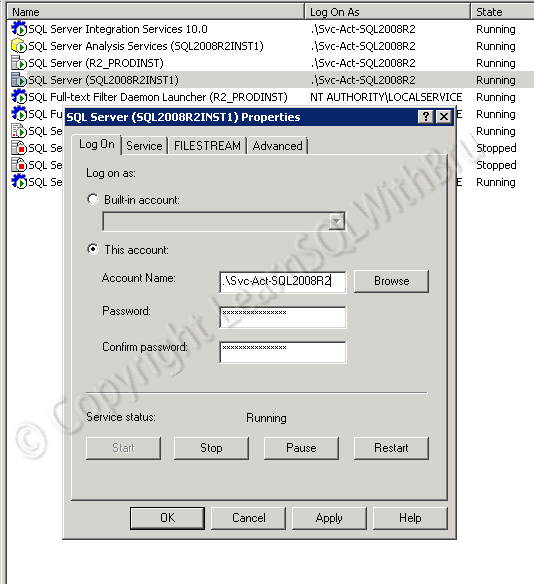Click the OK button

(x=167, y=518)
